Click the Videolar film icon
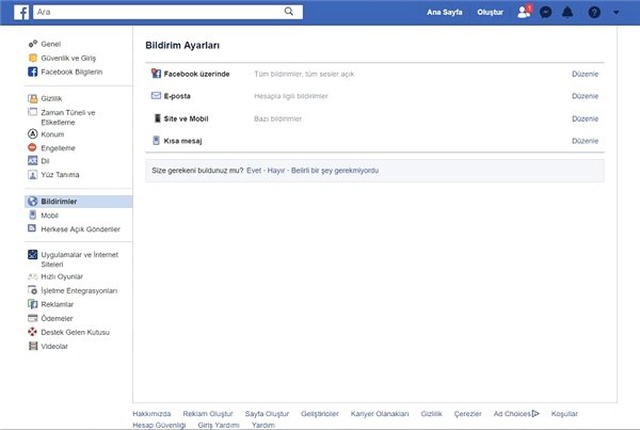The width and height of the screenshot is (640, 430). click(x=33, y=346)
